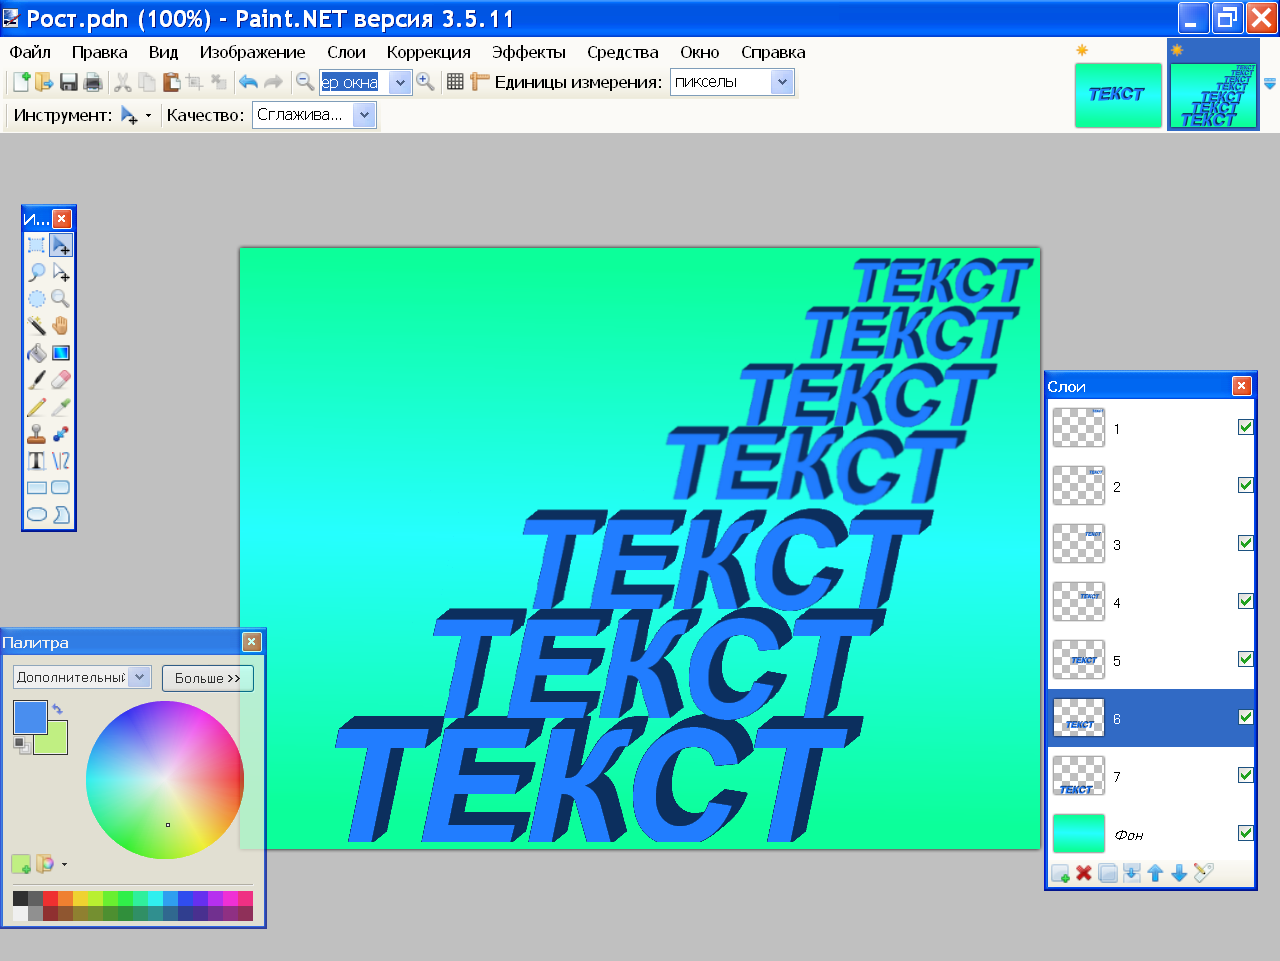Click the Duplicate Layer icon
This screenshot has width=1280, height=961.
click(1108, 873)
